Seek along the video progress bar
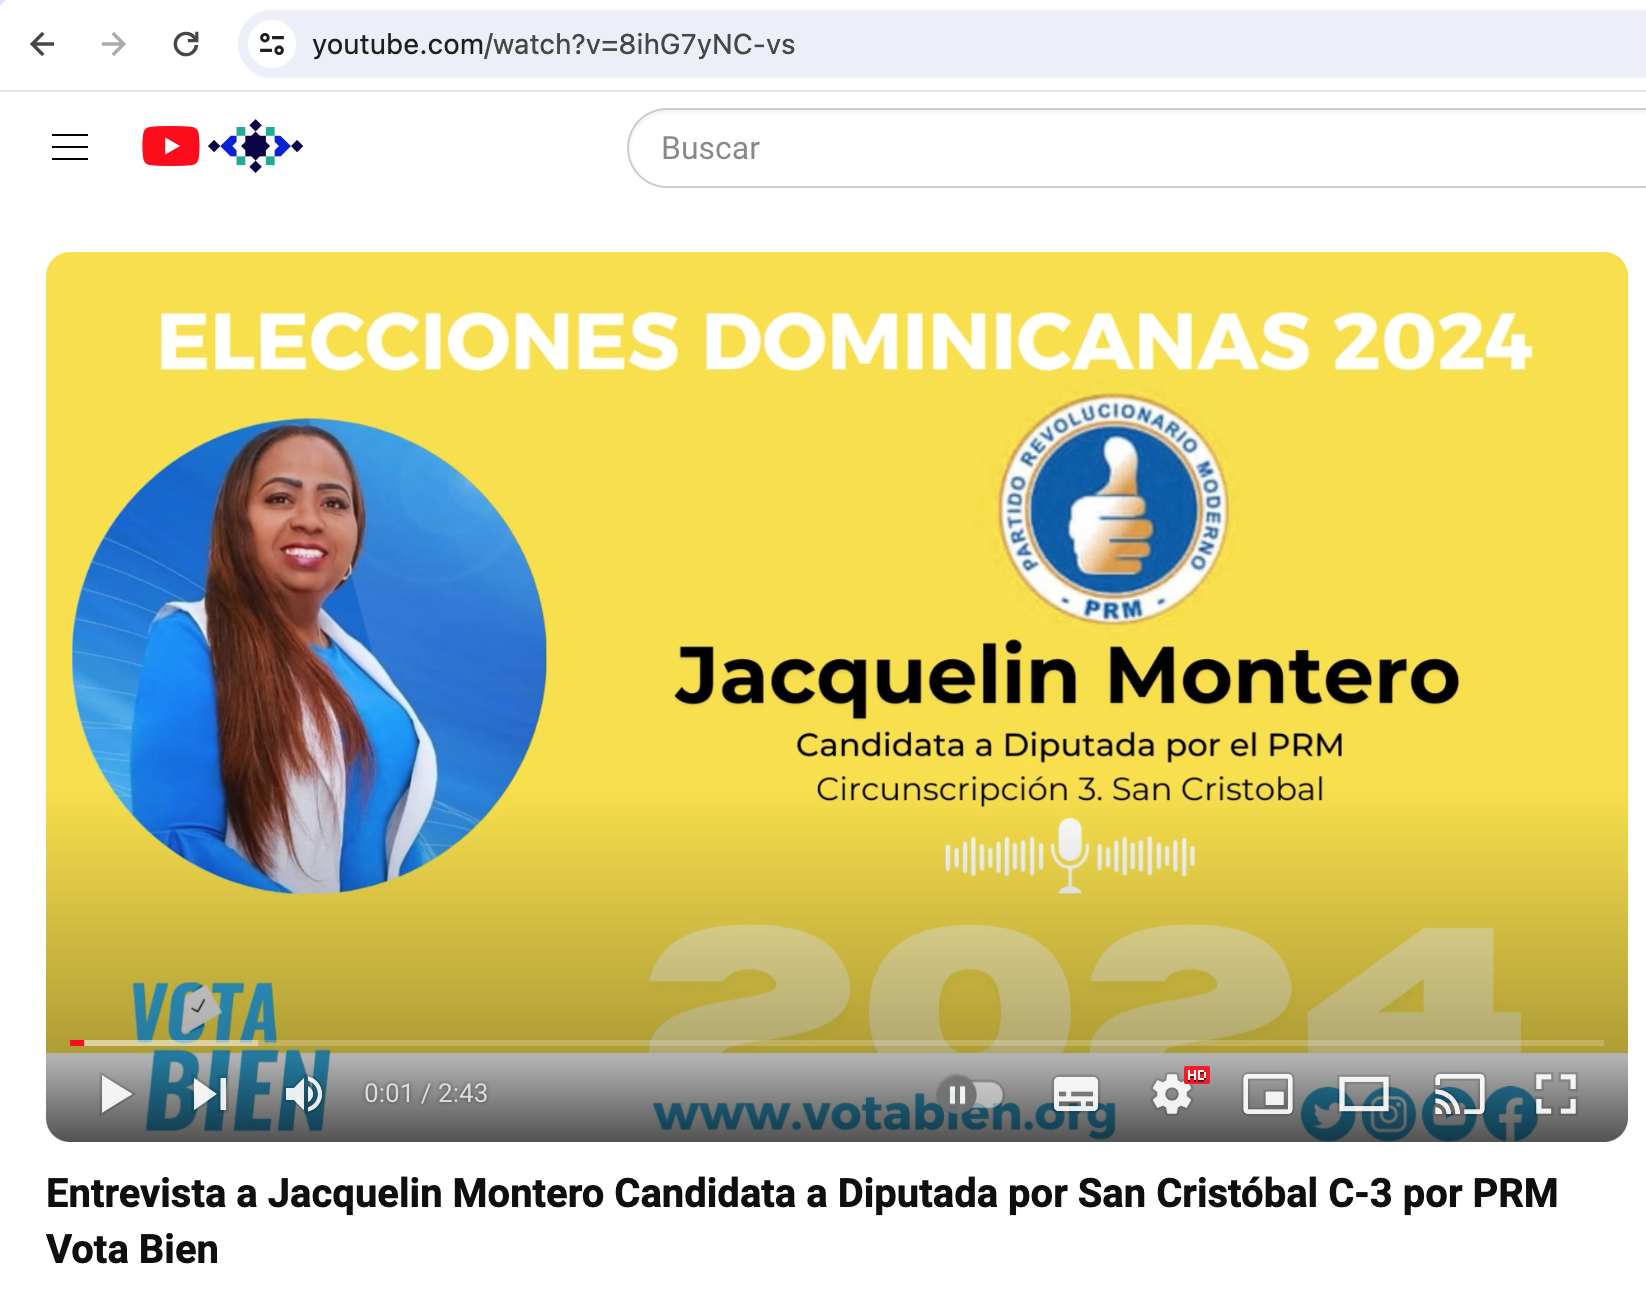The width and height of the screenshot is (1646, 1294). point(837,1043)
